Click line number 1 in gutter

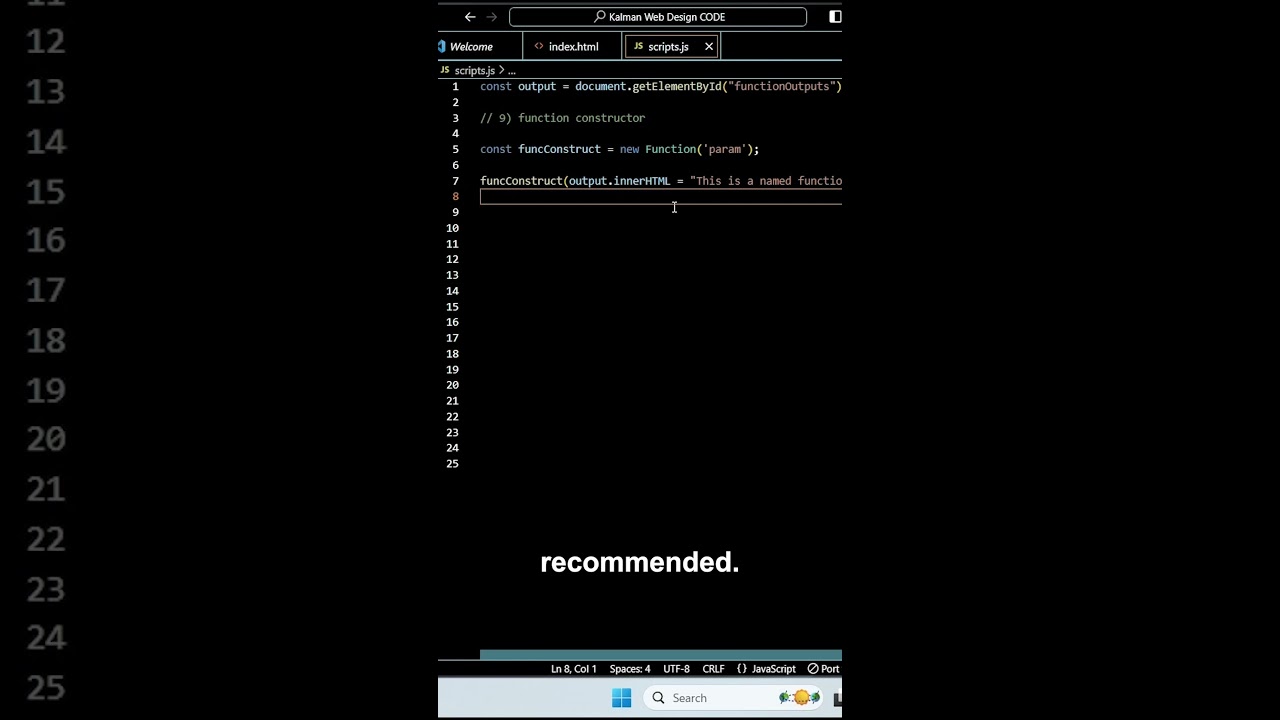455,87
